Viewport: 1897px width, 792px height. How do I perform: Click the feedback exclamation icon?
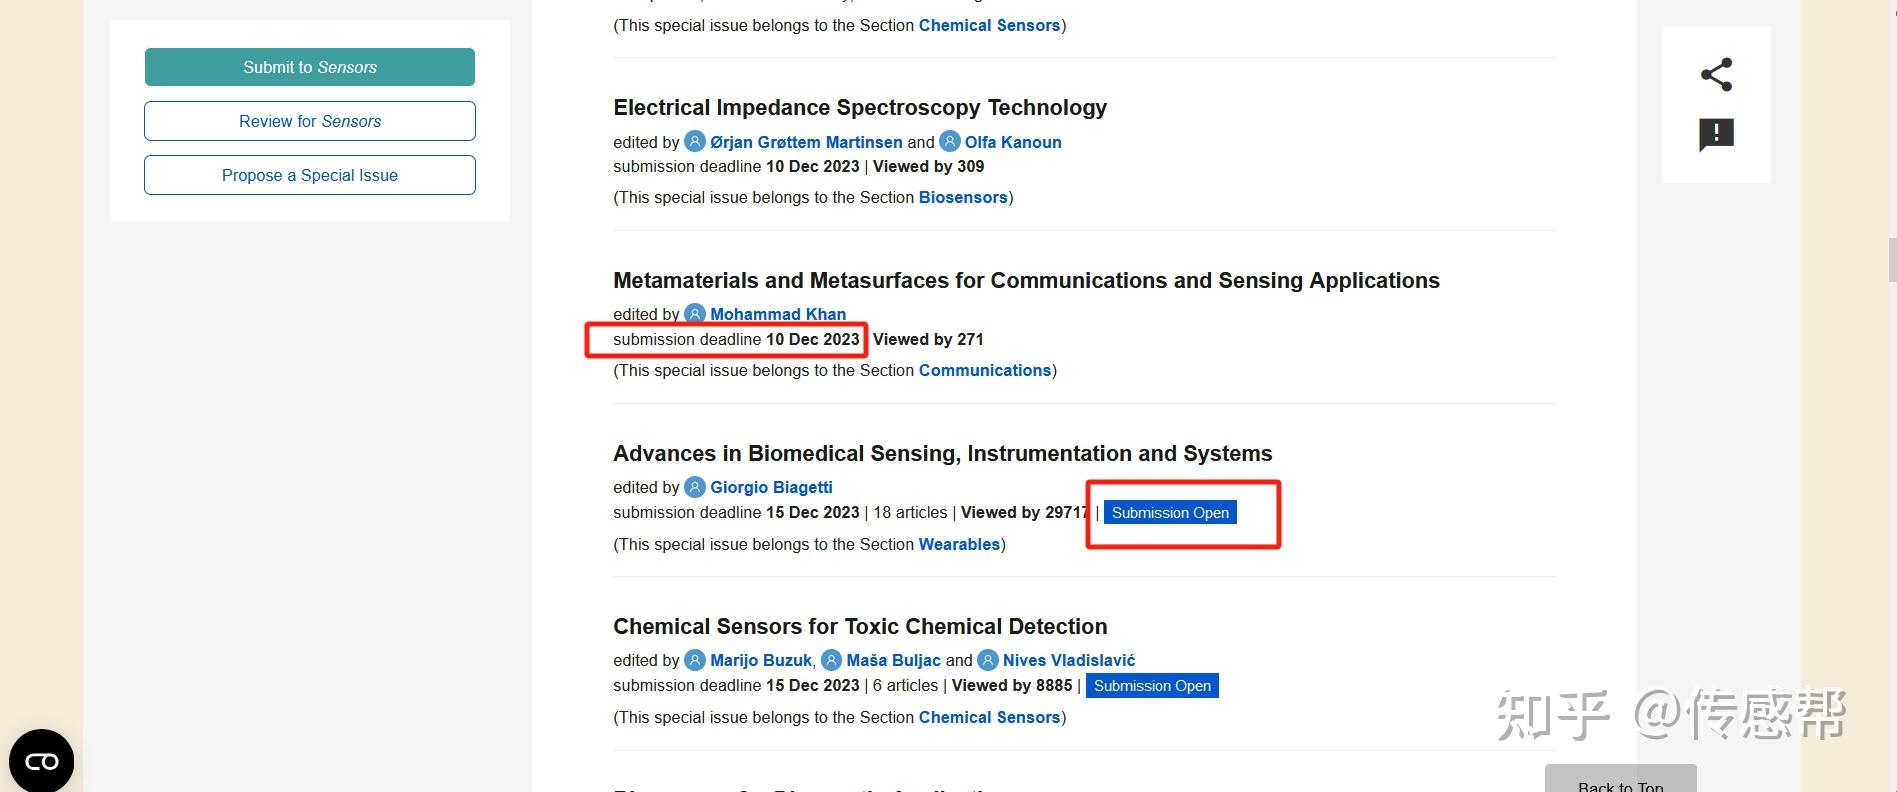(1716, 134)
